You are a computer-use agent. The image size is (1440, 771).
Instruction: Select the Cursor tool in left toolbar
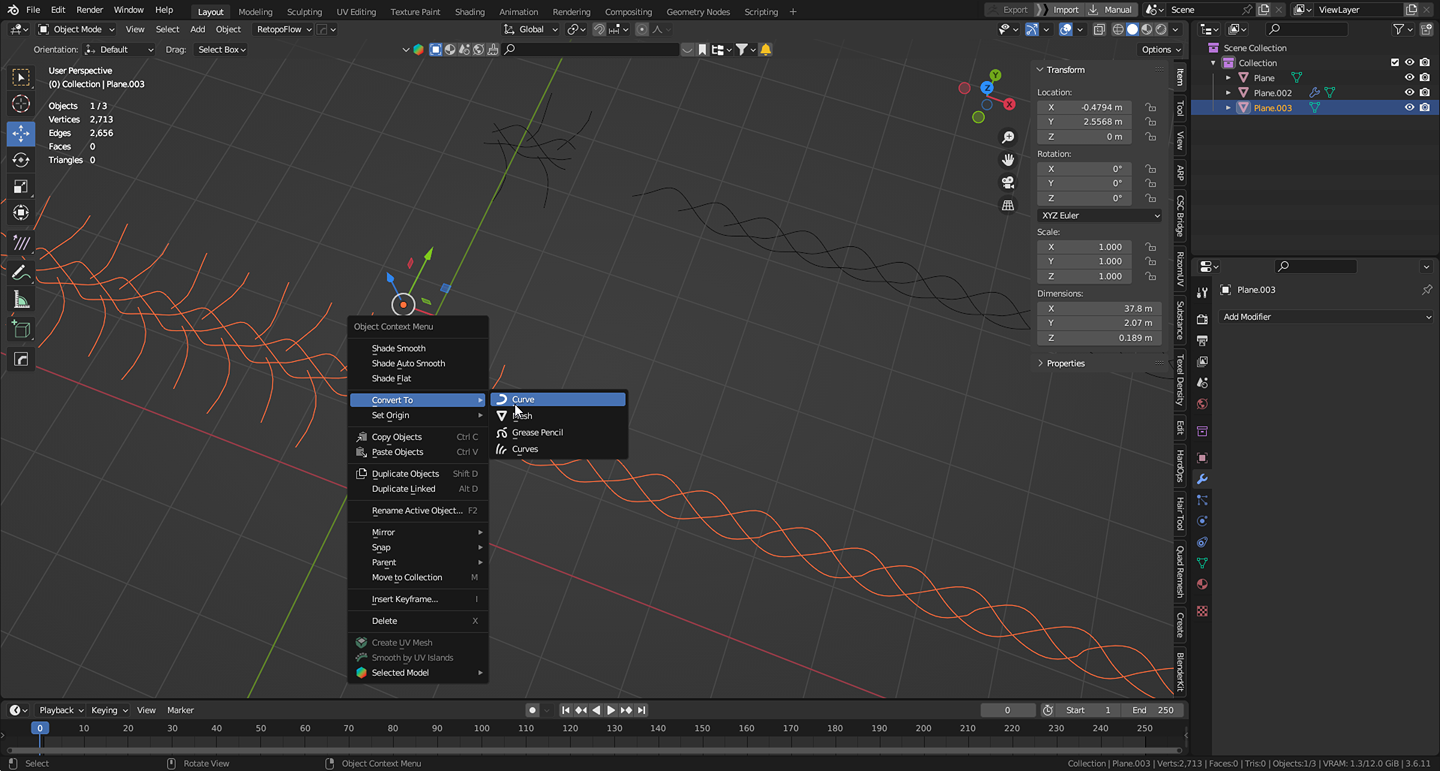point(21,105)
